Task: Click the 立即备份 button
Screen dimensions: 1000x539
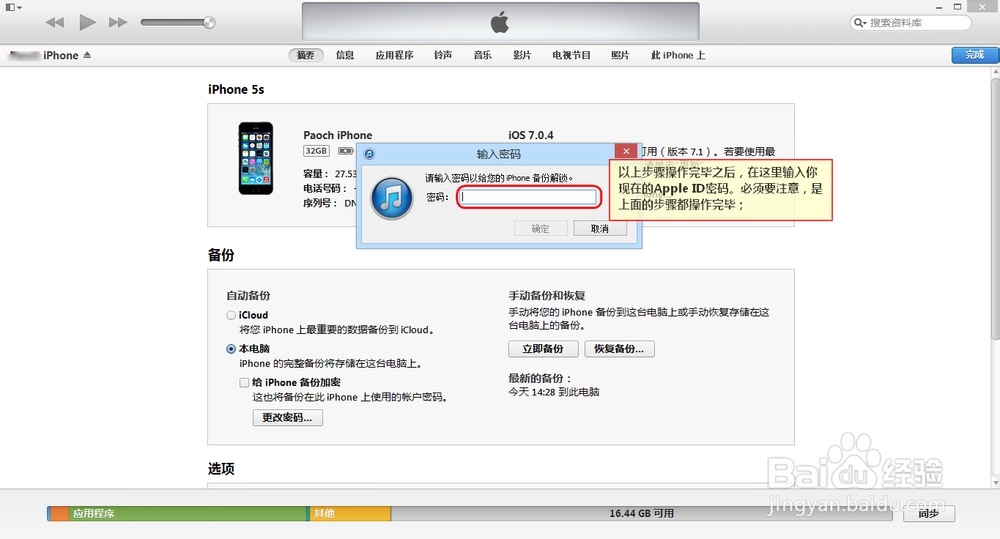Action: tap(543, 349)
